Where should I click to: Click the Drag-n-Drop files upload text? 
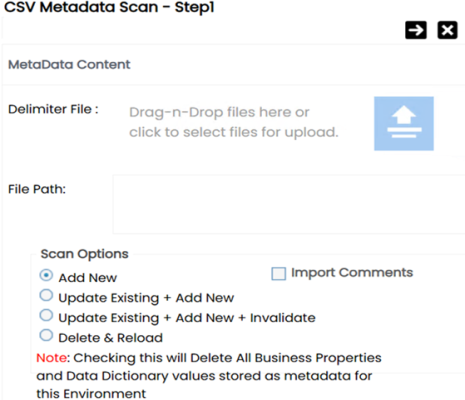234,122
